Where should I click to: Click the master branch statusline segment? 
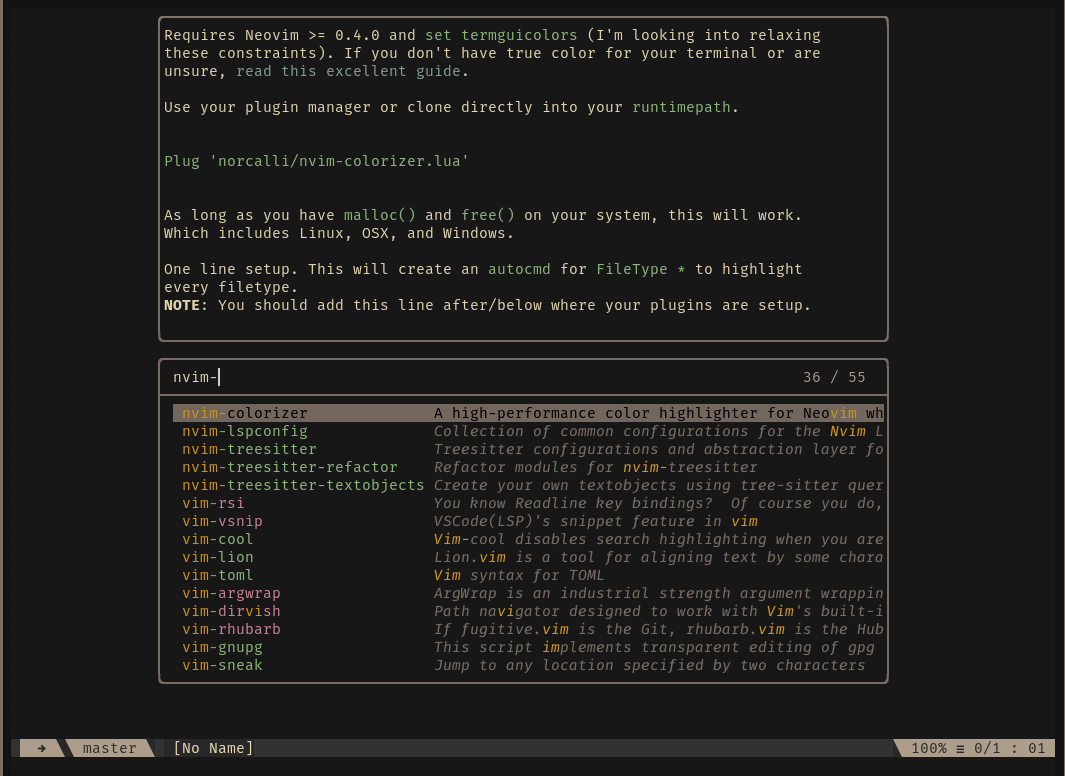pos(109,748)
